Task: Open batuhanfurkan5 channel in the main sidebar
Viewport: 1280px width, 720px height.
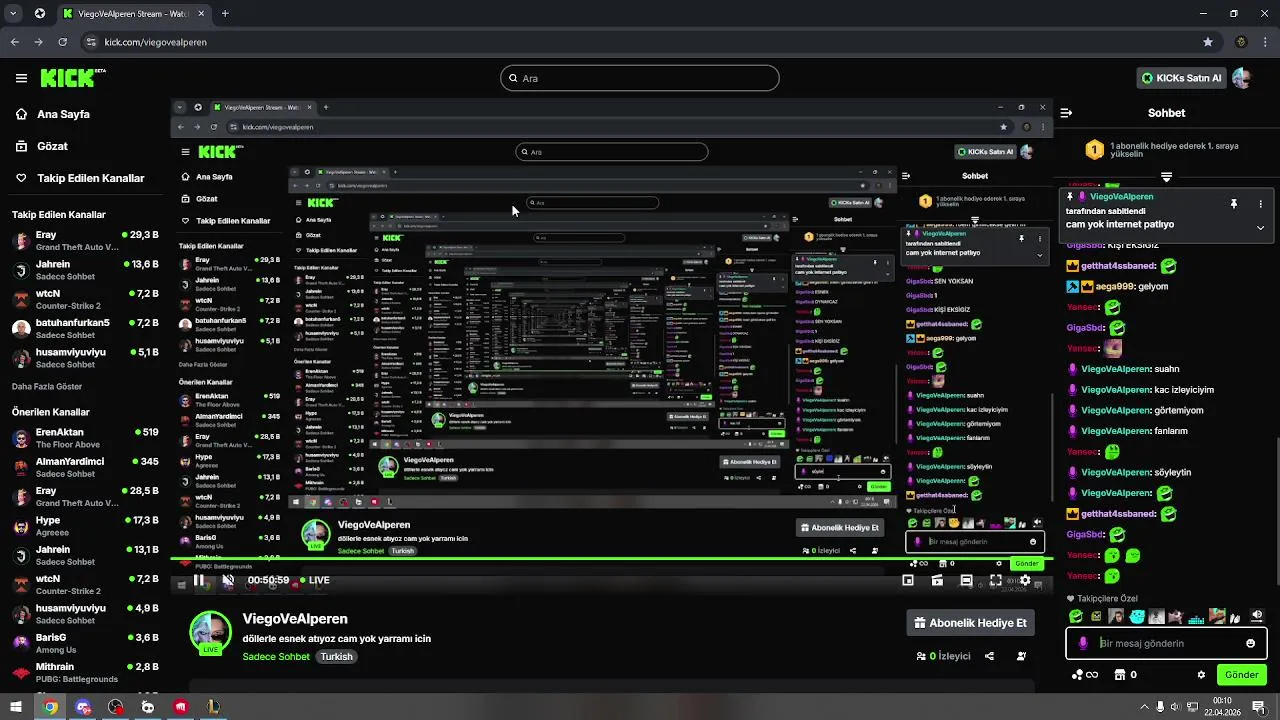Action: pyautogui.click(x=85, y=329)
